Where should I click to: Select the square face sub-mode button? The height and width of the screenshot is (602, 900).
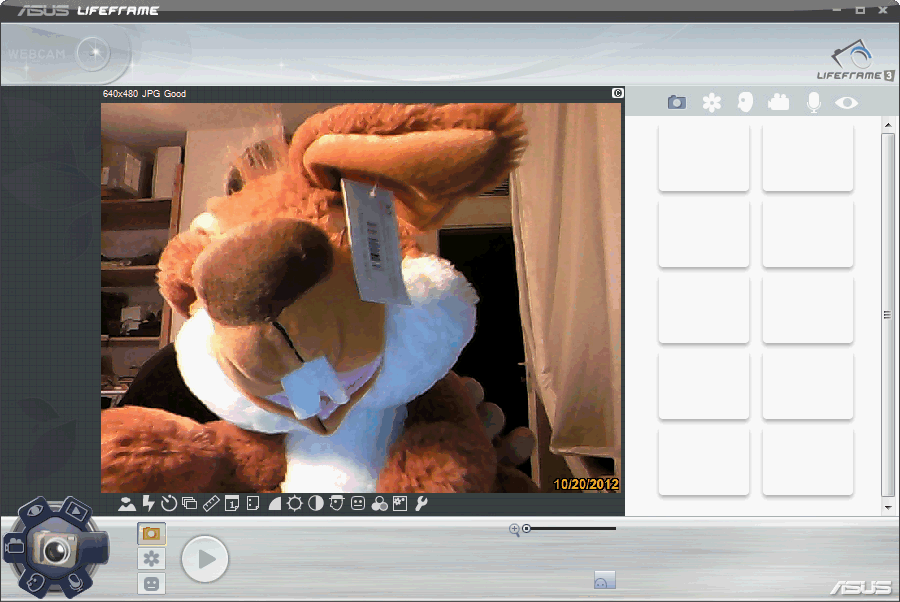(152, 584)
